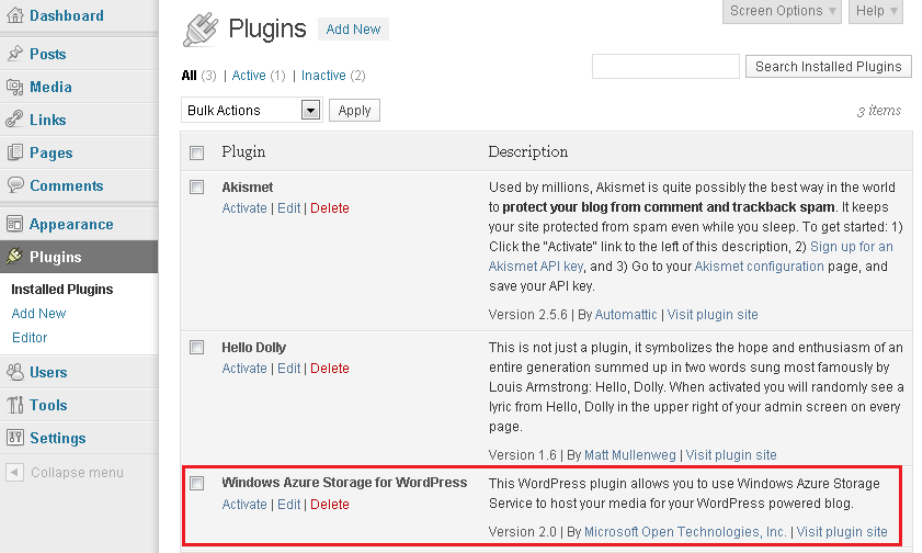Screen dimensions: 922x553
Task: Click the Media icon in sidebar
Action: click(14, 87)
